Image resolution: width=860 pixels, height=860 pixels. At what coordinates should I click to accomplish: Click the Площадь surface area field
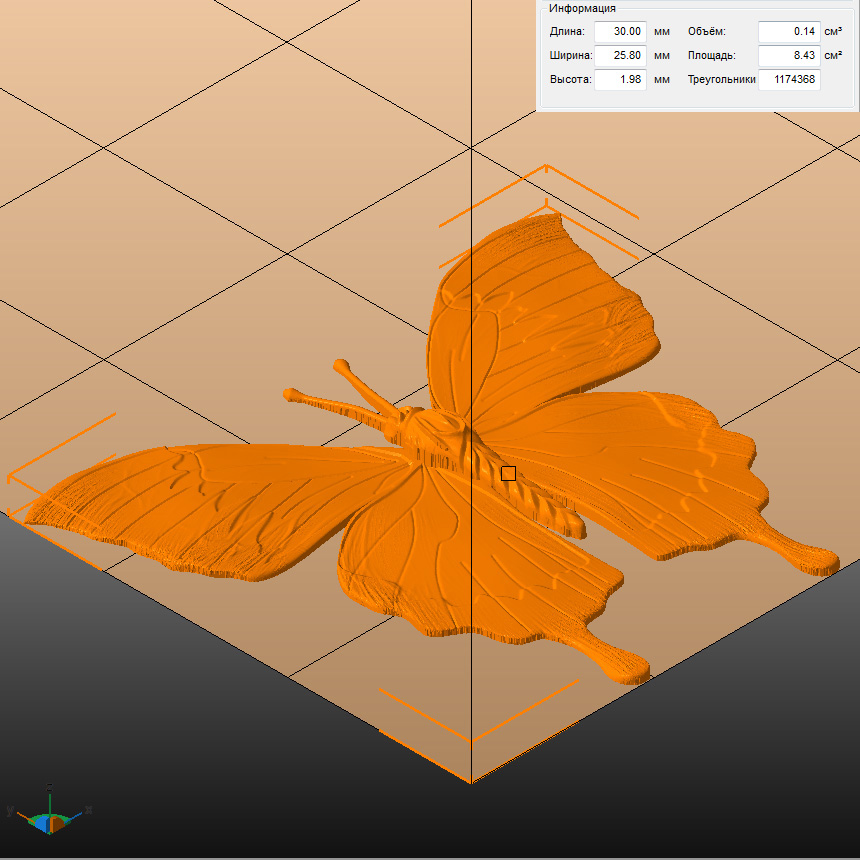tap(788, 56)
